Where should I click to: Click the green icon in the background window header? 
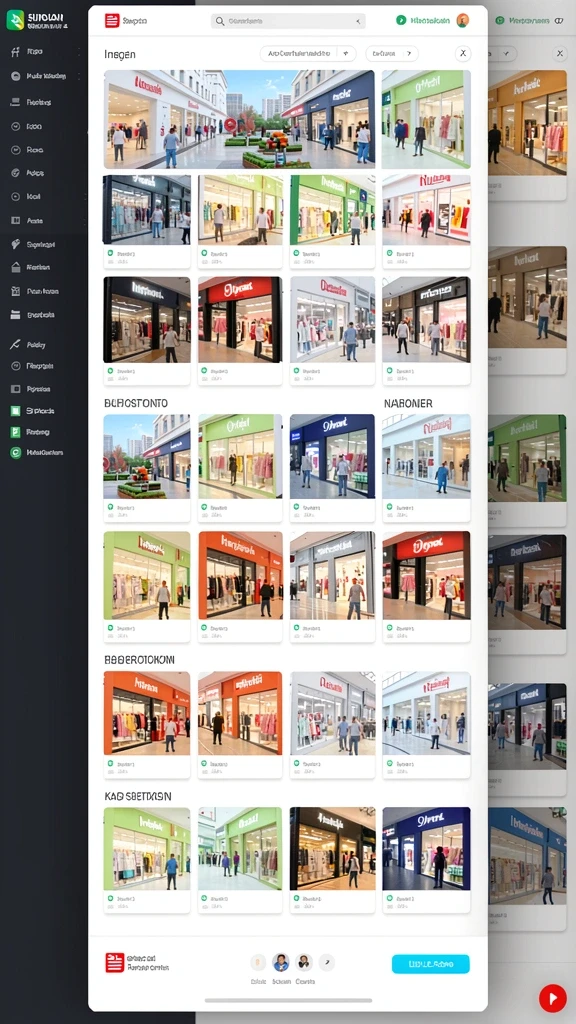pyautogui.click(x=500, y=20)
